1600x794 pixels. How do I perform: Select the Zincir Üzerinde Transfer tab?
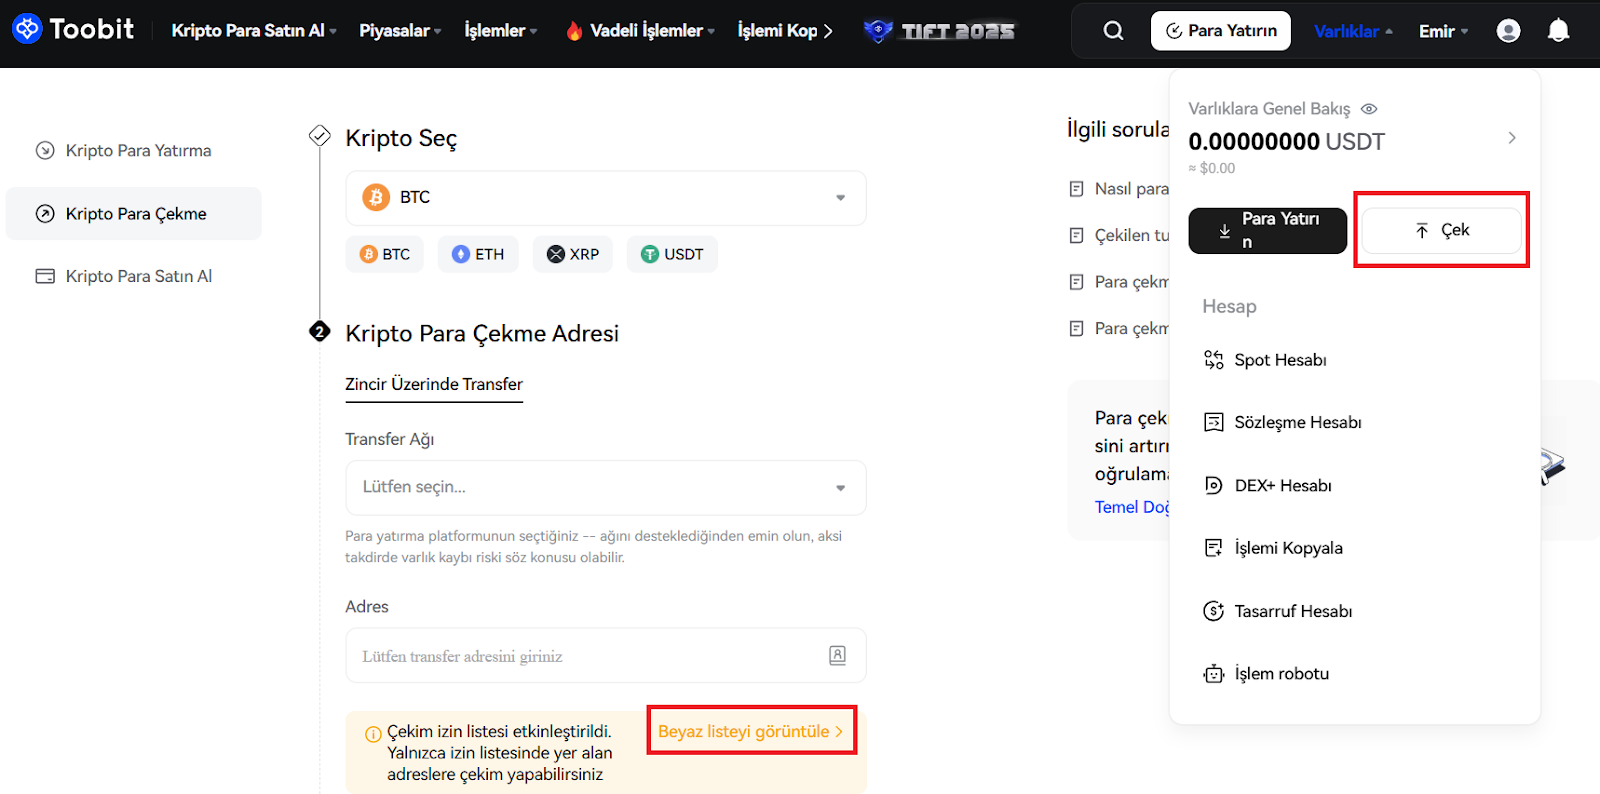(434, 384)
